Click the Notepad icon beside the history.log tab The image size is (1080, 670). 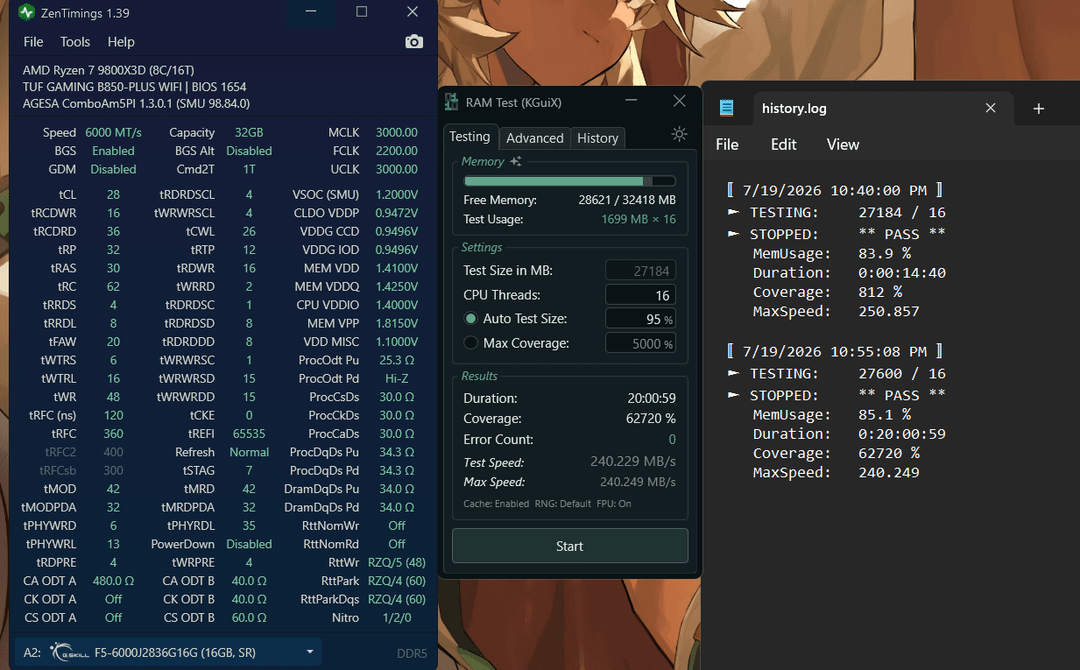coord(726,108)
